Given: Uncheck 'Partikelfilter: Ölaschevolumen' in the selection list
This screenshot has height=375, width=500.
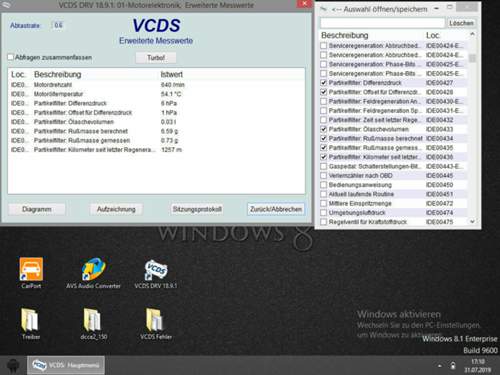Looking at the screenshot, I should [x=324, y=129].
